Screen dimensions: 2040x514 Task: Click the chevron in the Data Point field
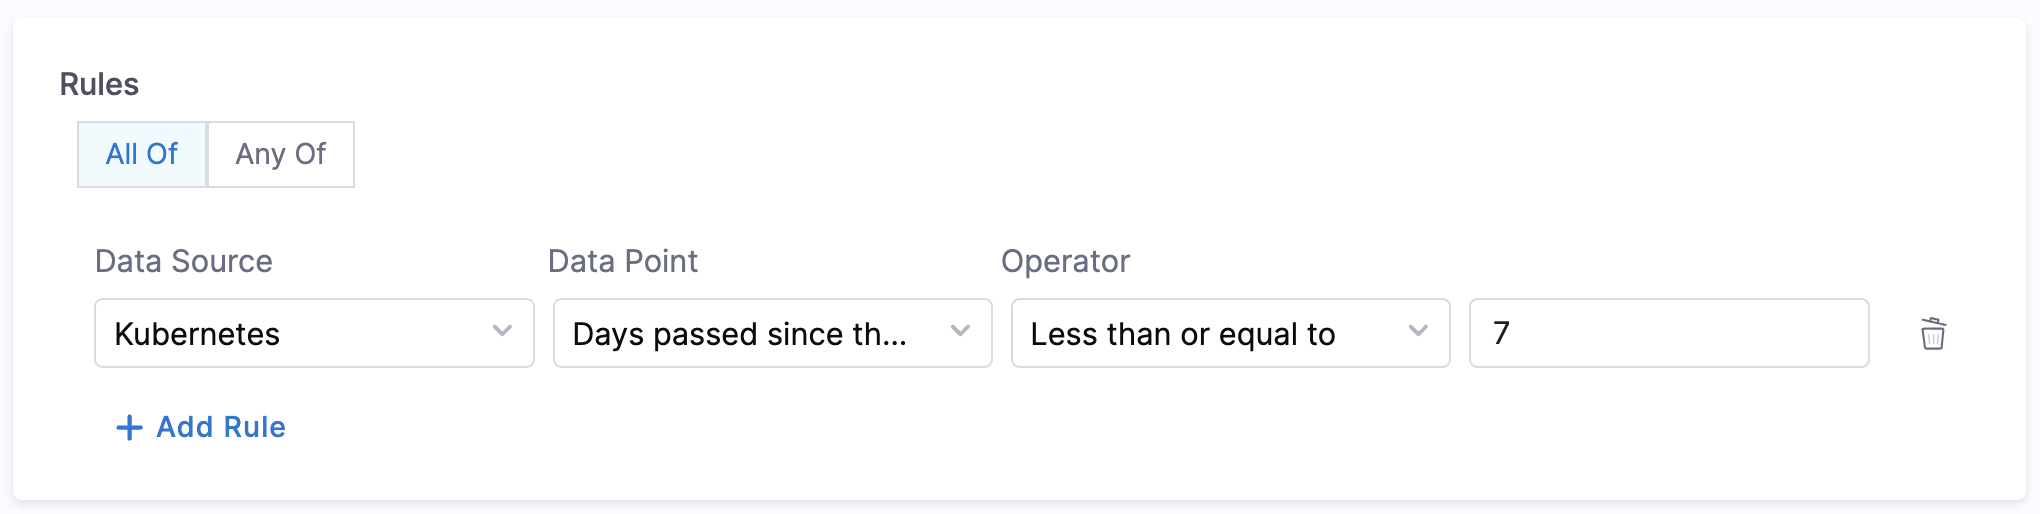[x=960, y=332]
